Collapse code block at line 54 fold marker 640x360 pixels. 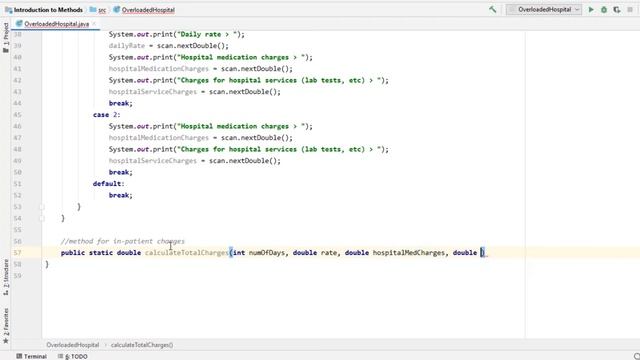42,218
